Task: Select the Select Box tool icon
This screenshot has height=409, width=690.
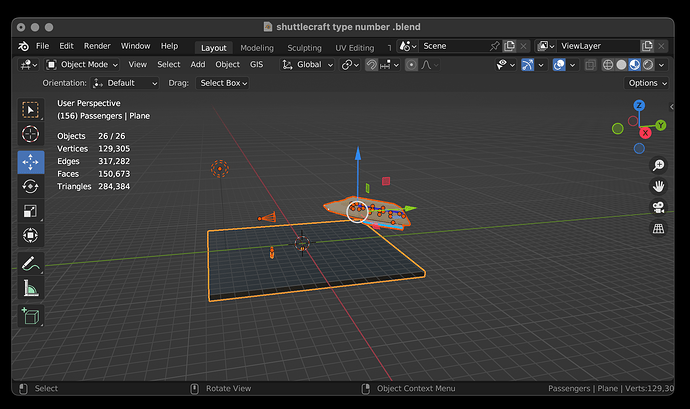Action: tap(30, 110)
